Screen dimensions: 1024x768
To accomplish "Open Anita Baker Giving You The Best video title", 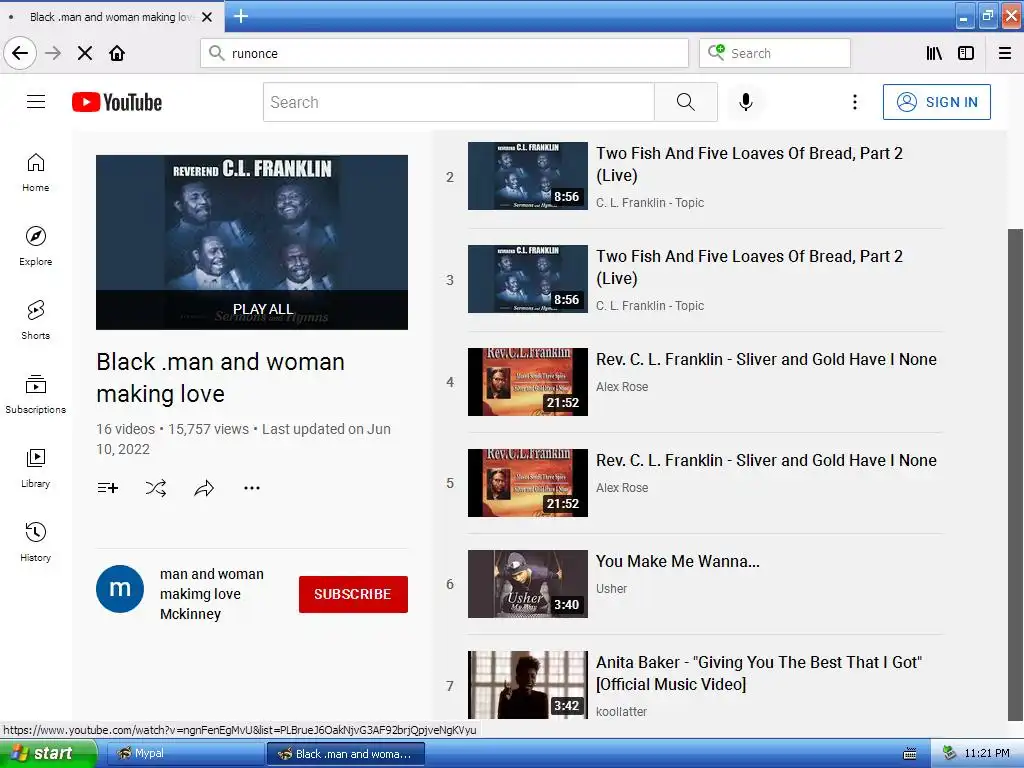I will (x=759, y=673).
